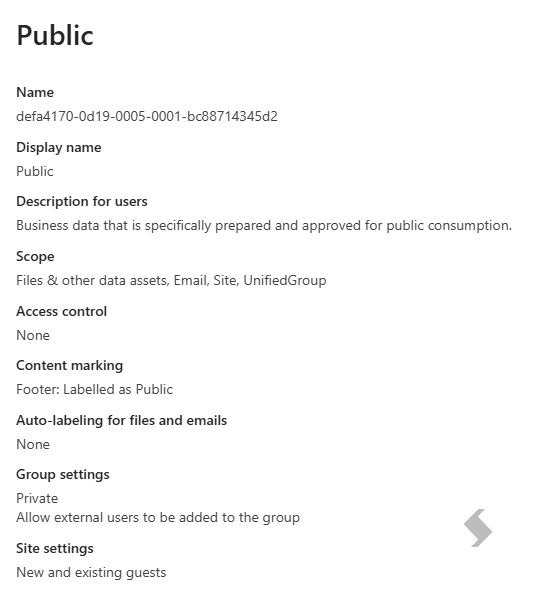Viewport: 544px width, 603px height.
Task: Select the label GUID defa4170-0d19-0005-0001-bc88714345d2
Action: [147, 116]
